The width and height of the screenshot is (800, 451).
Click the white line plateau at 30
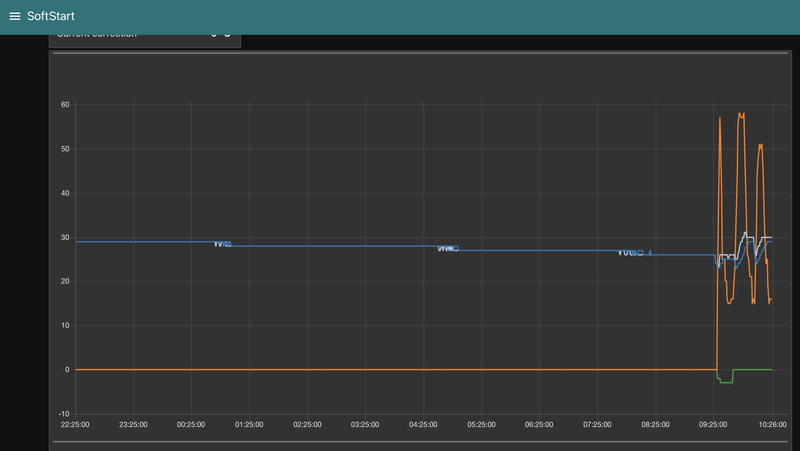(x=767, y=237)
